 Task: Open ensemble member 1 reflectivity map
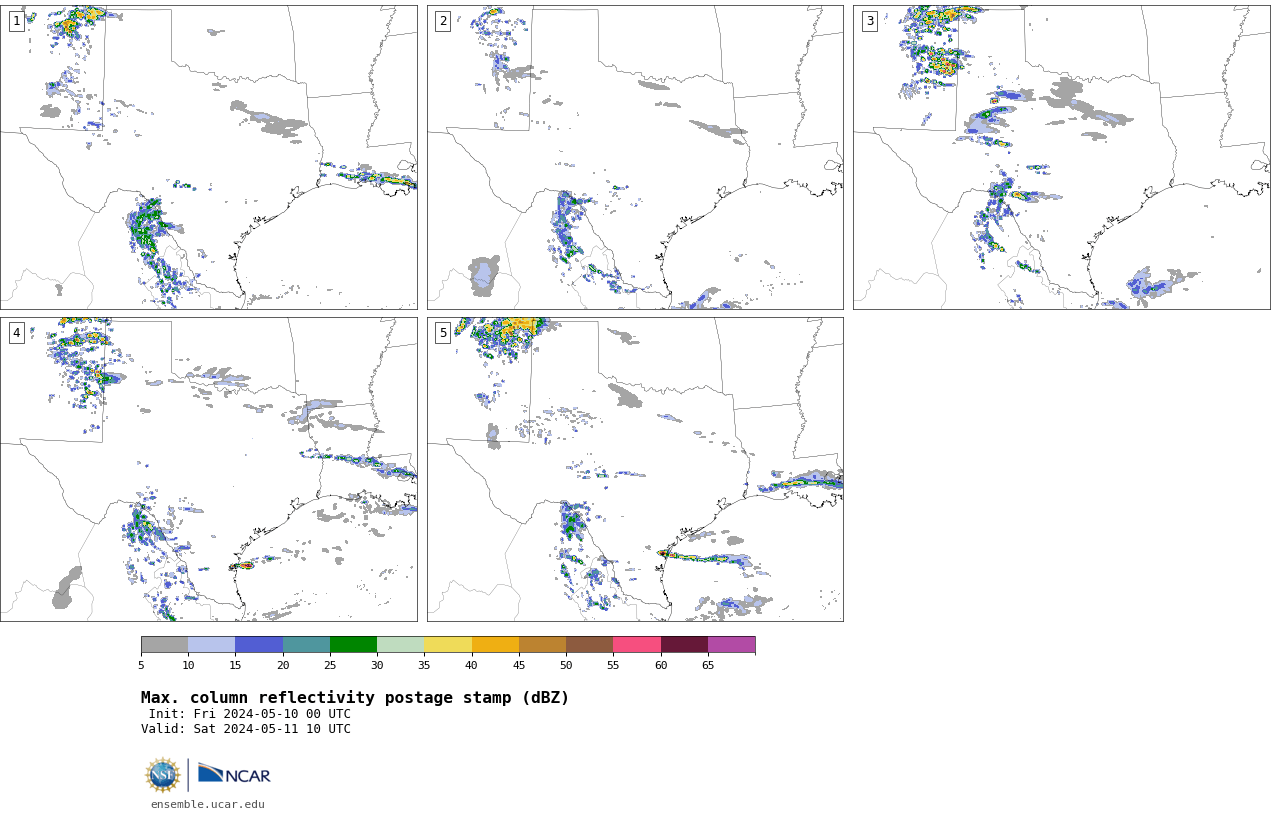coord(208,157)
